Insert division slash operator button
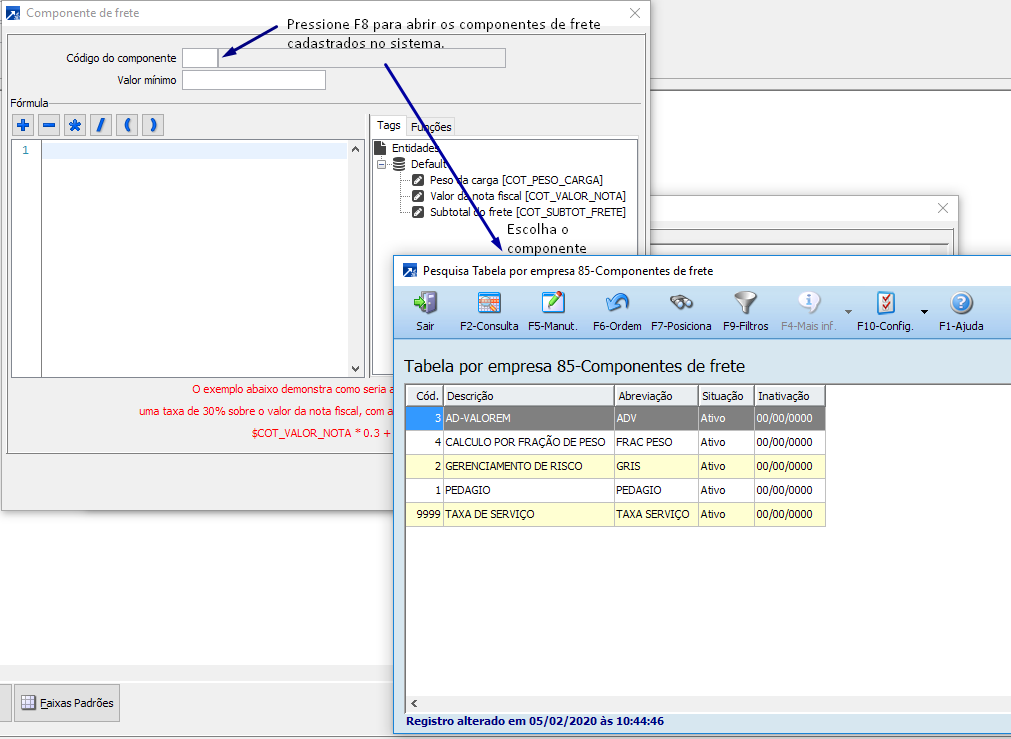Image resolution: width=1011 pixels, height=739 pixels. 101,125
